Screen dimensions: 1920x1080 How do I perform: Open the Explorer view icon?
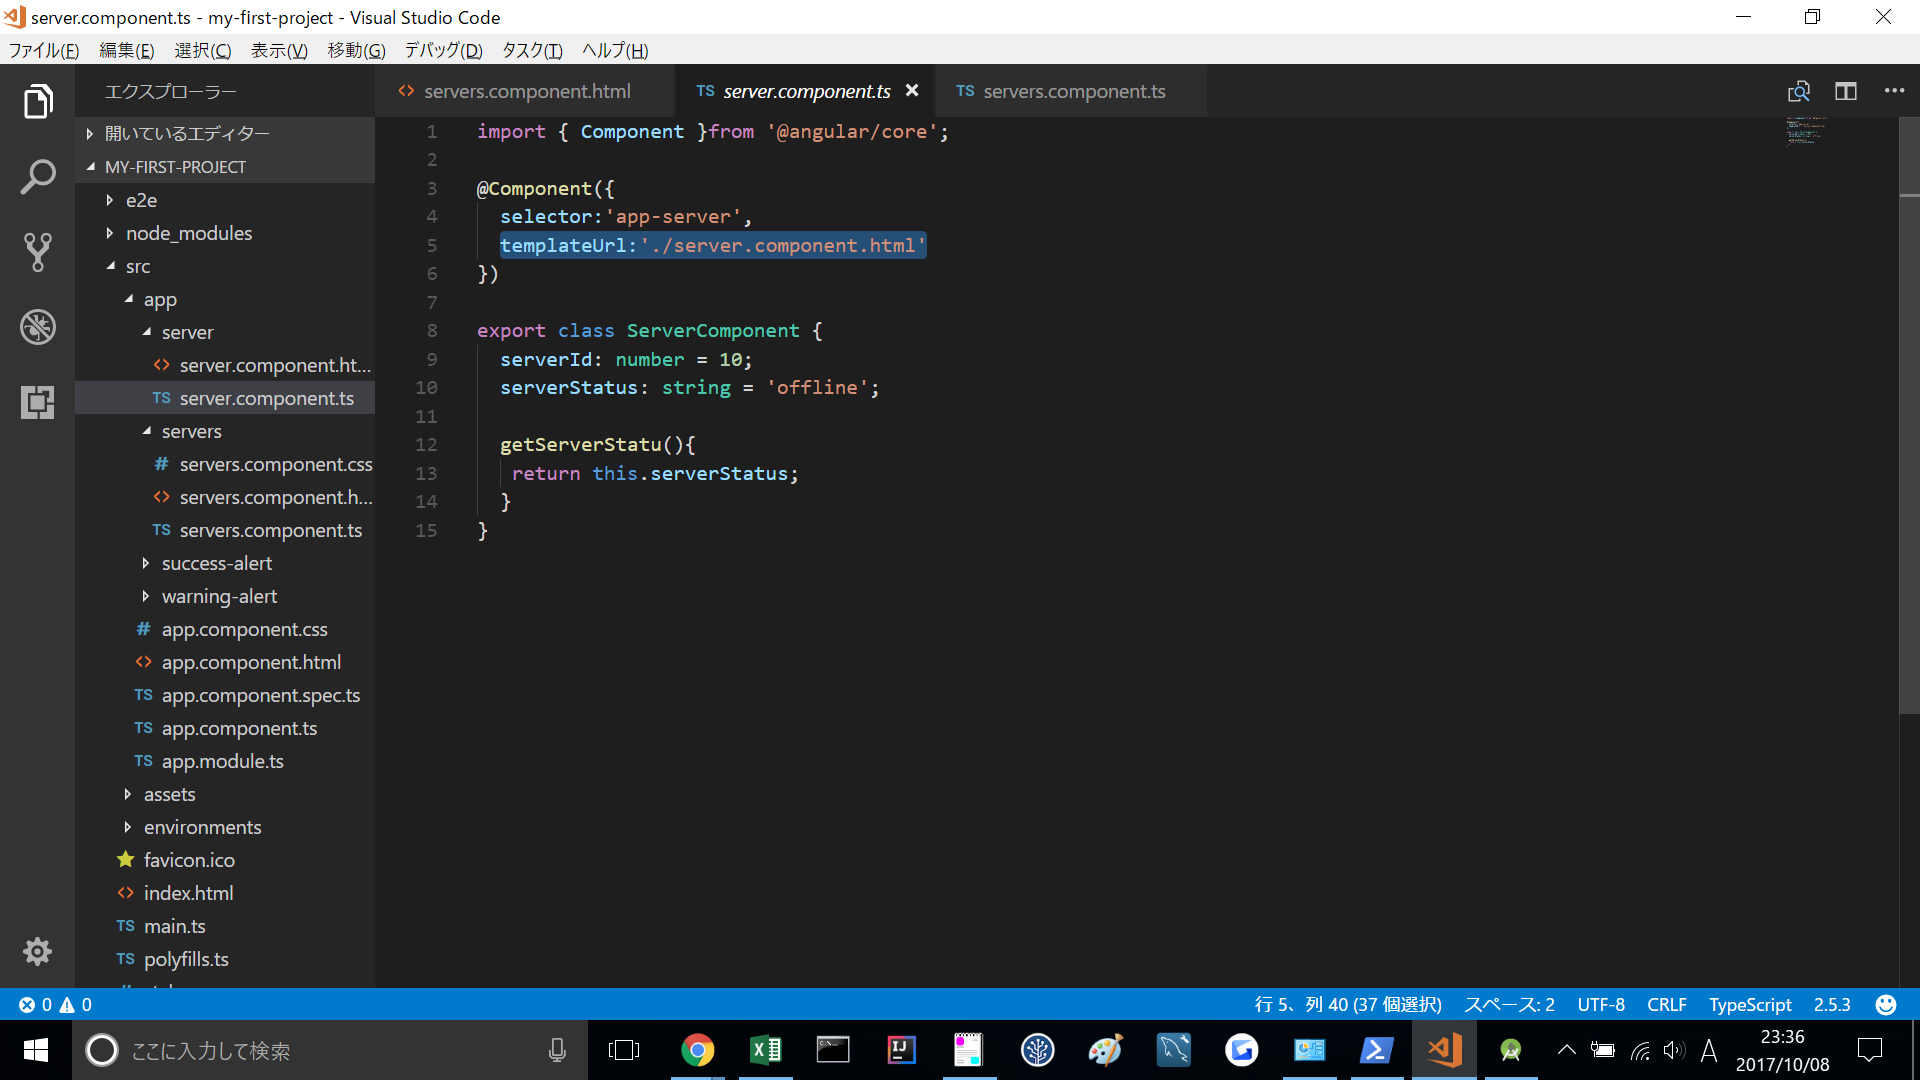[38, 101]
